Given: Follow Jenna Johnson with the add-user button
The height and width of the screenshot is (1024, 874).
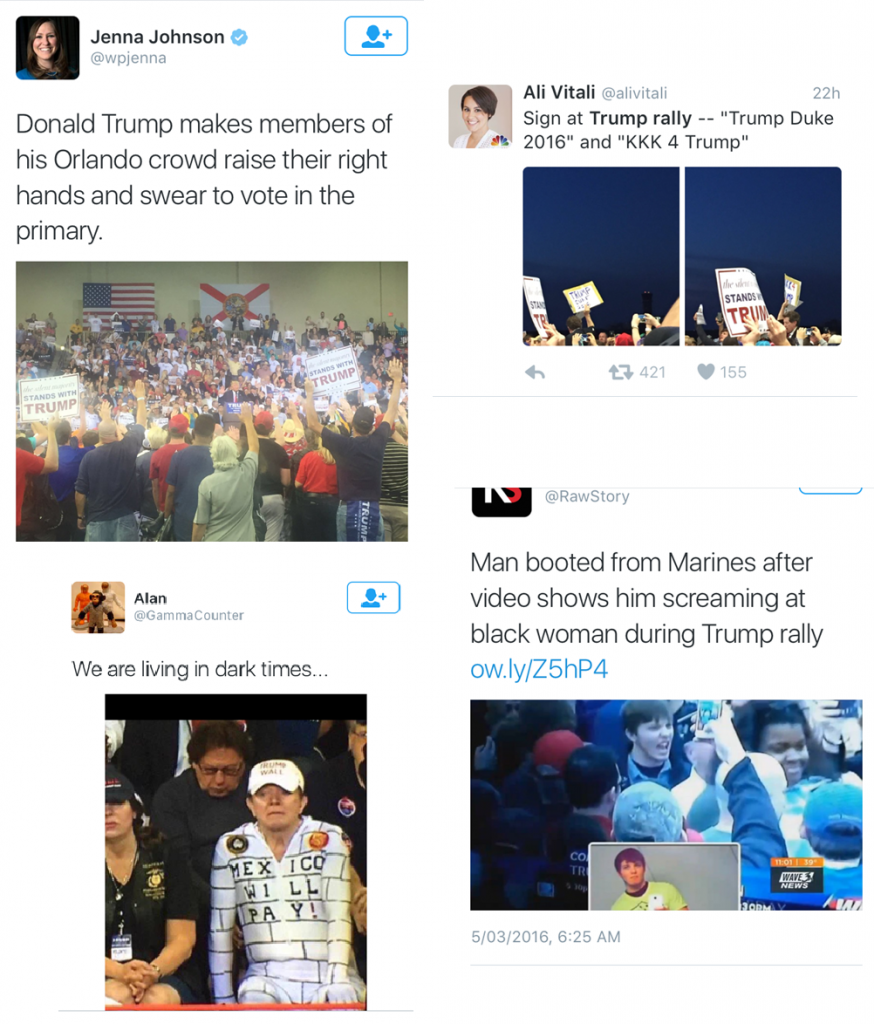Looking at the screenshot, I should pyautogui.click(x=376, y=36).
